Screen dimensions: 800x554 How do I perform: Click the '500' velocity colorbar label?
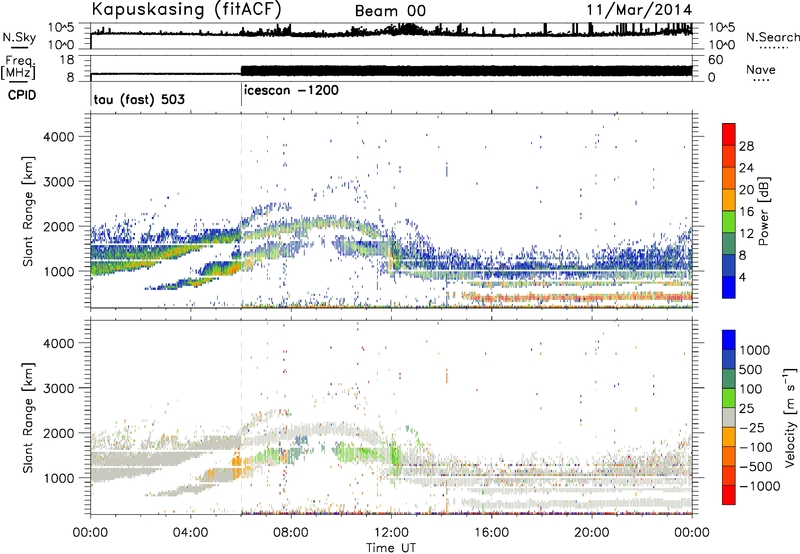click(x=749, y=369)
